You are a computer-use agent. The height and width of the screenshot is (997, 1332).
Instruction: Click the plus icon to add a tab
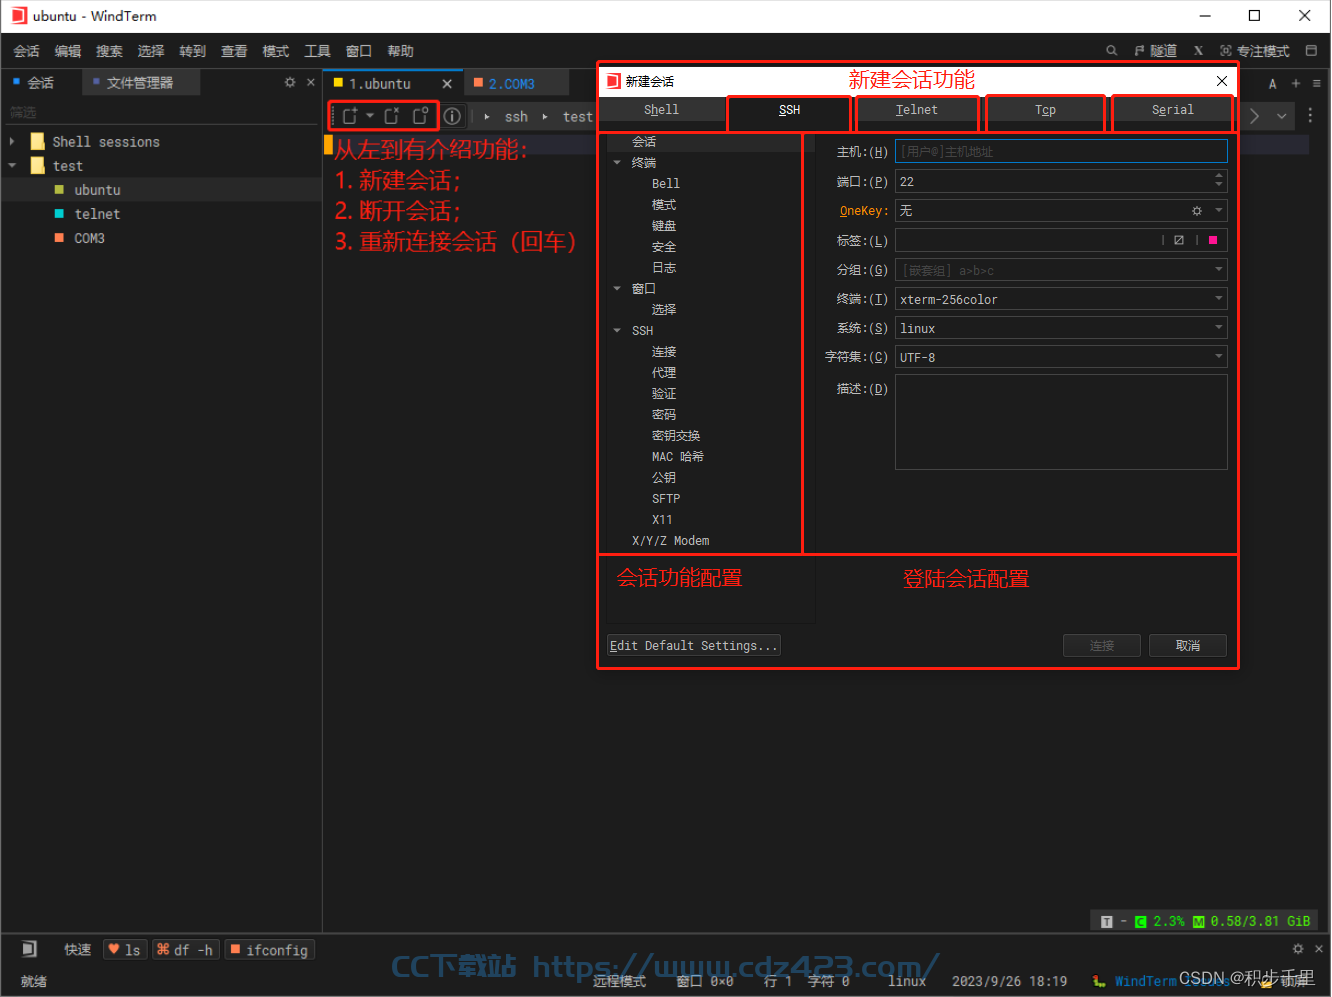click(1296, 83)
